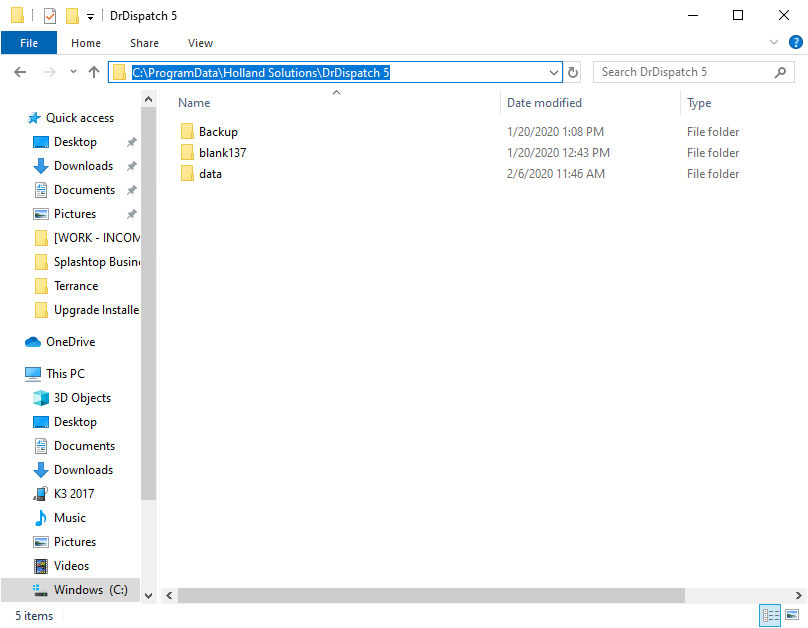Switch to Details view button
The width and height of the screenshot is (808, 628).
click(770, 615)
